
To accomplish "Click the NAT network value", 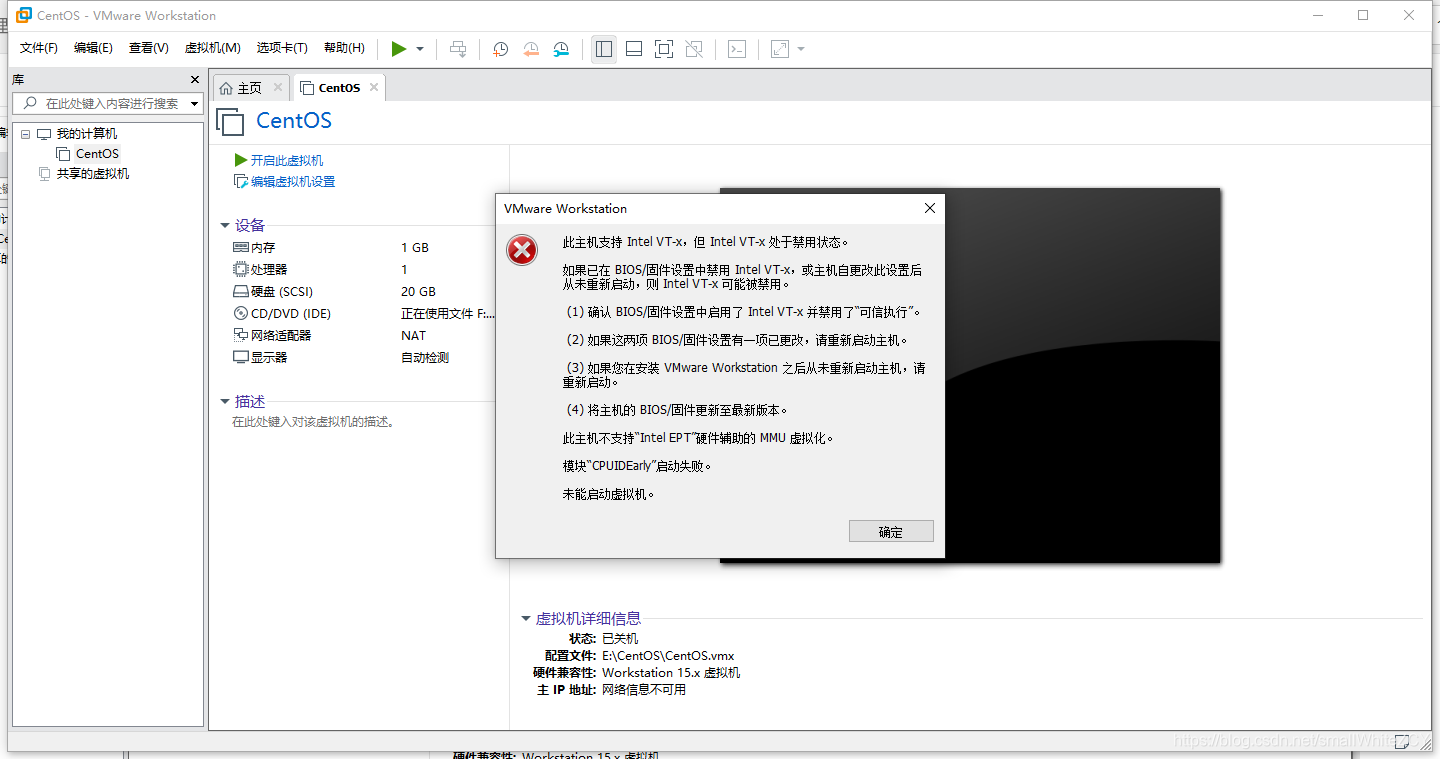I will [414, 336].
